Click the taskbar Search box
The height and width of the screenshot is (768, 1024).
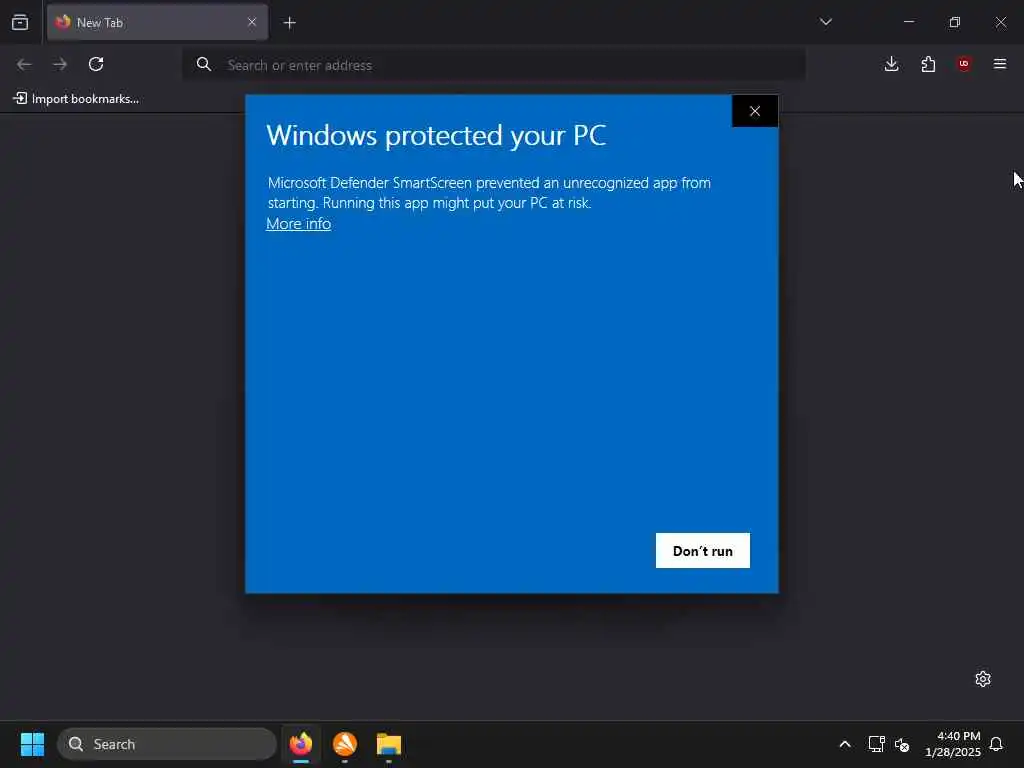(167, 744)
